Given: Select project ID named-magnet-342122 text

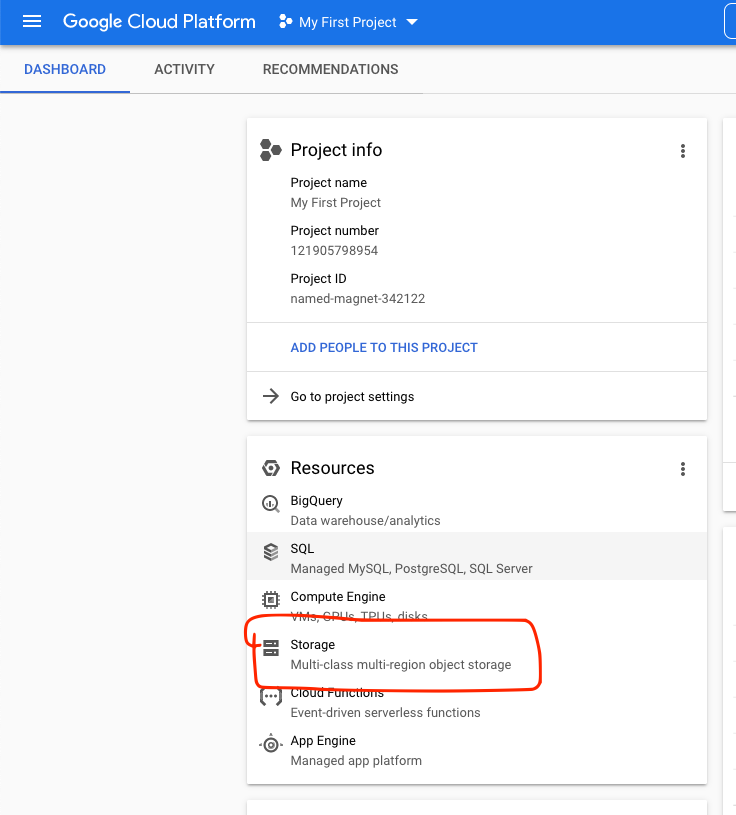Looking at the screenshot, I should point(358,298).
